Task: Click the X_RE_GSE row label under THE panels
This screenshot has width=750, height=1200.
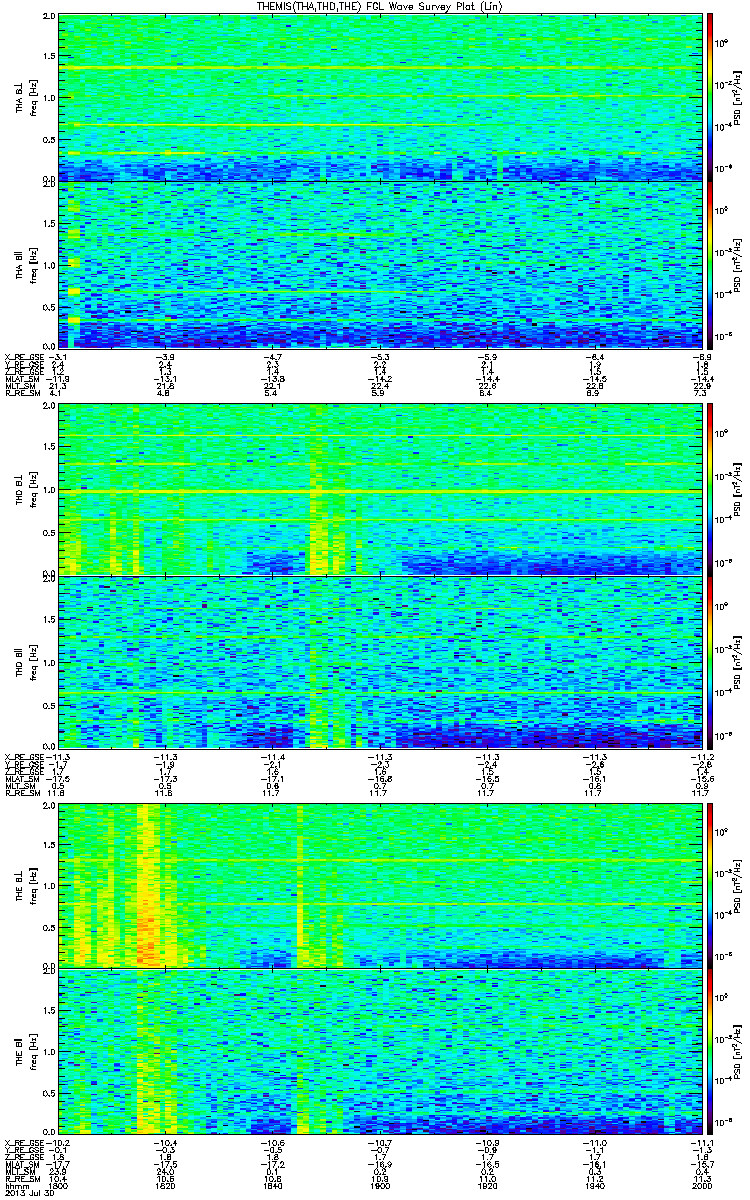Action: 25,1144
